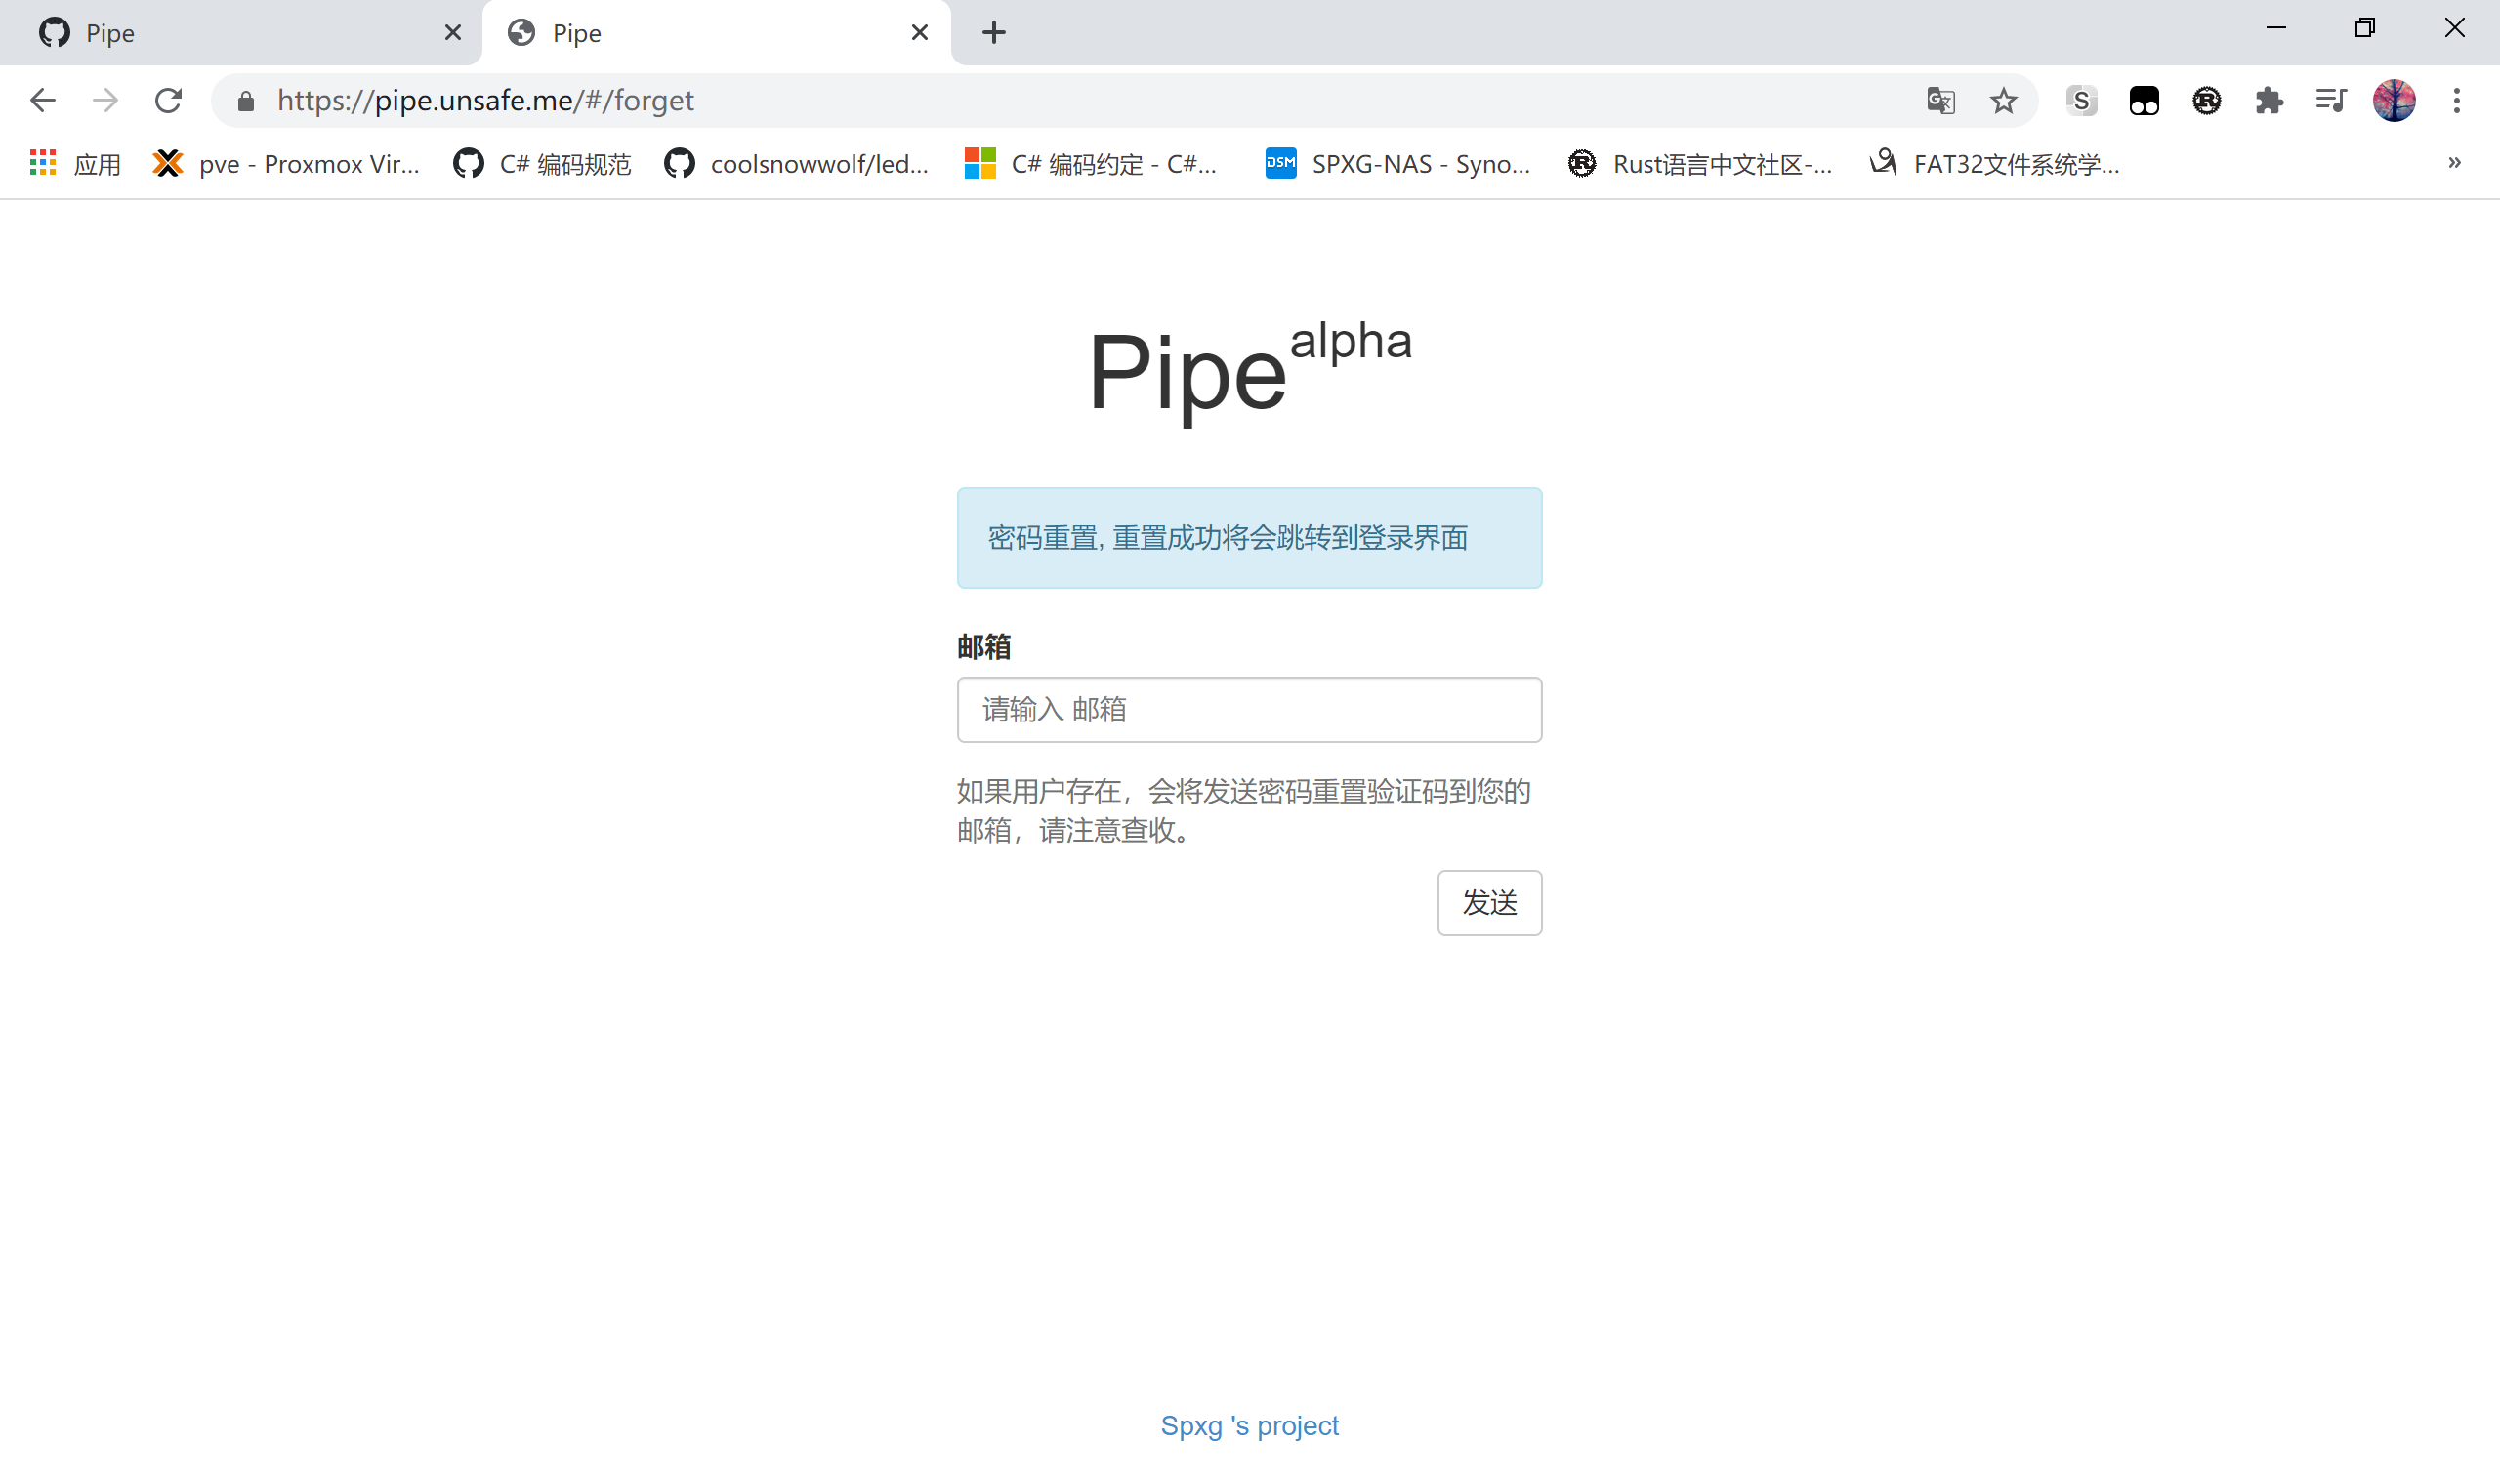Screen dimensions: 2500x1484
Task: Click the Tampermonkey extension icon
Action: tap(2144, 100)
